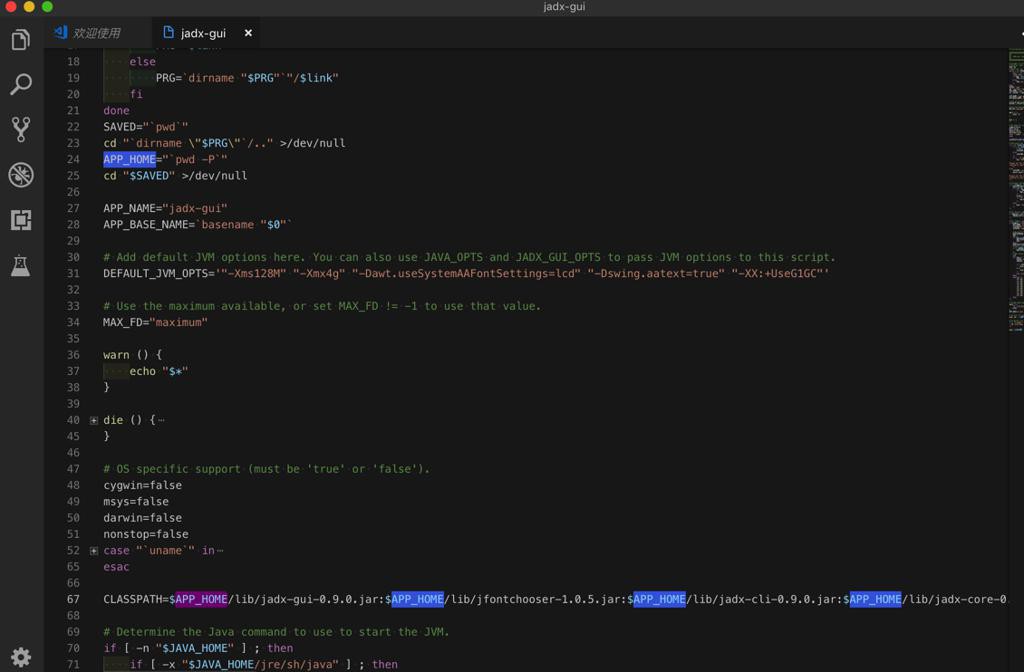Close the jadx-gui tab
The image size is (1024, 672).
pyautogui.click(x=248, y=33)
